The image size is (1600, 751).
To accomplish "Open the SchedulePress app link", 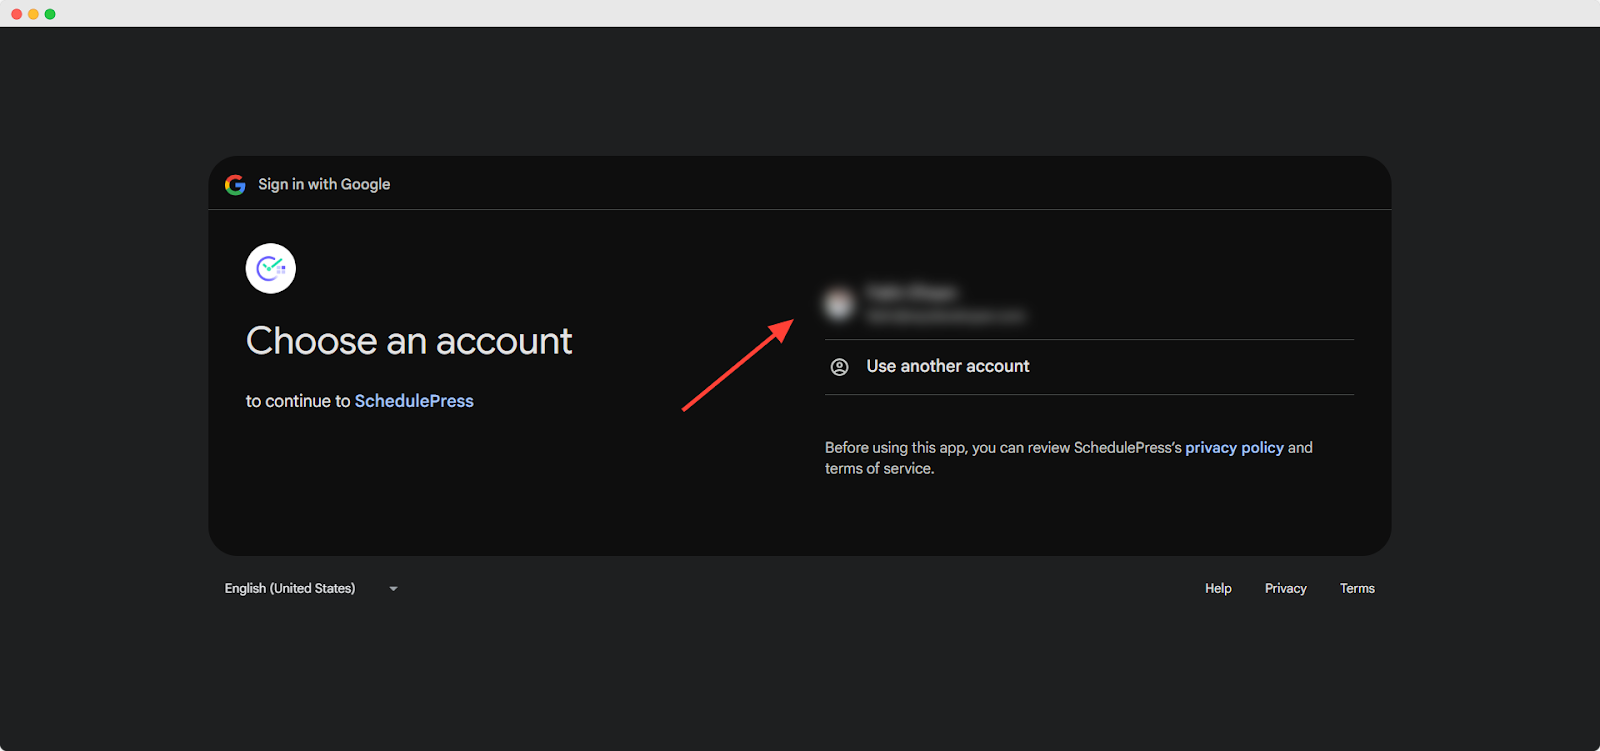I will pos(414,401).
